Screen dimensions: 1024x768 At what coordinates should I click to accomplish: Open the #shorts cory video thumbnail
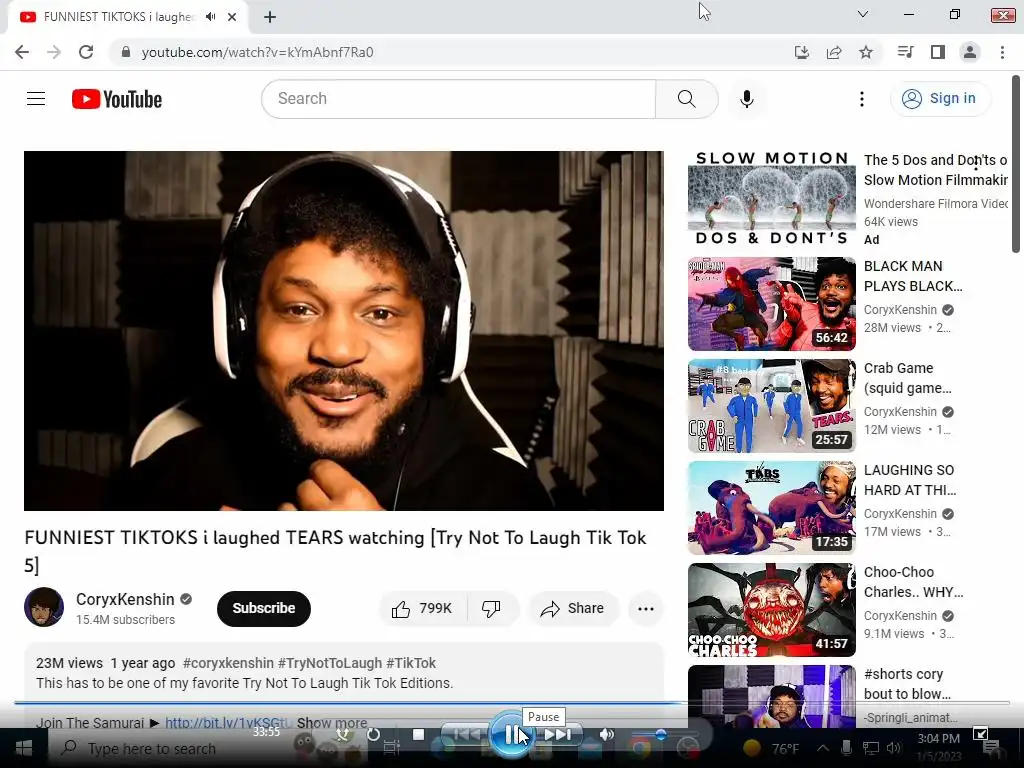pos(771,697)
